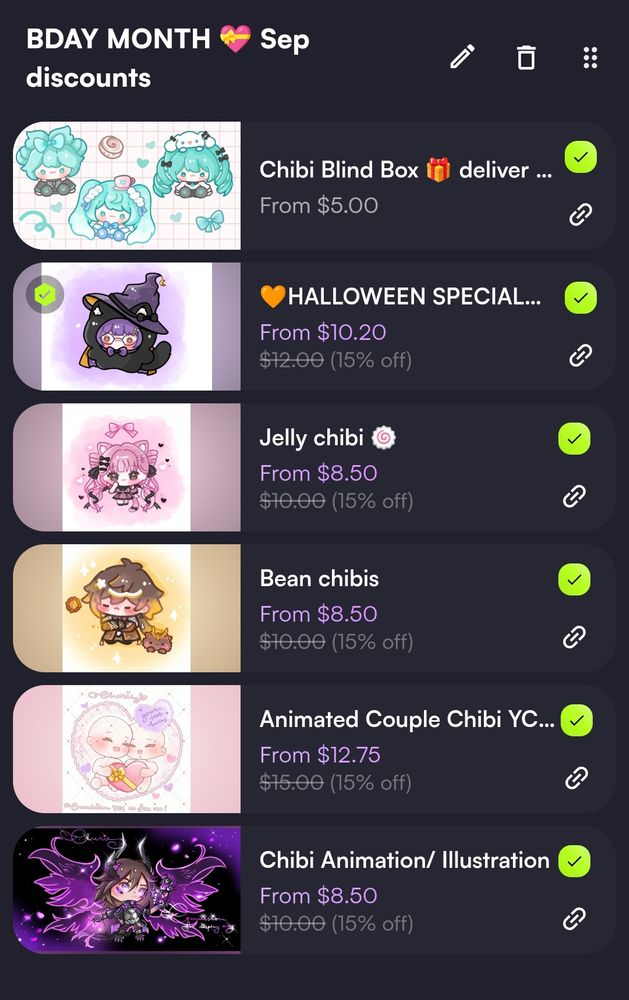
Task: Uncheck Animated Couple Chibi YCH
Action: [577, 720]
